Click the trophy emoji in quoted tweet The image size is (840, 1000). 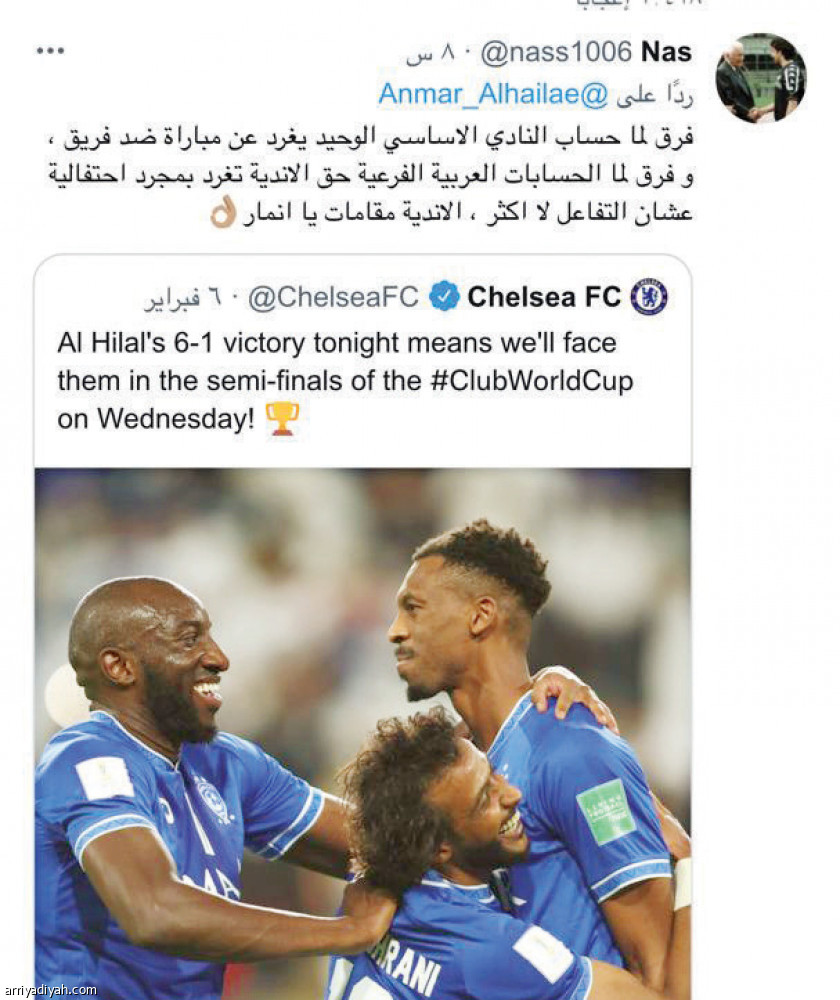281,418
